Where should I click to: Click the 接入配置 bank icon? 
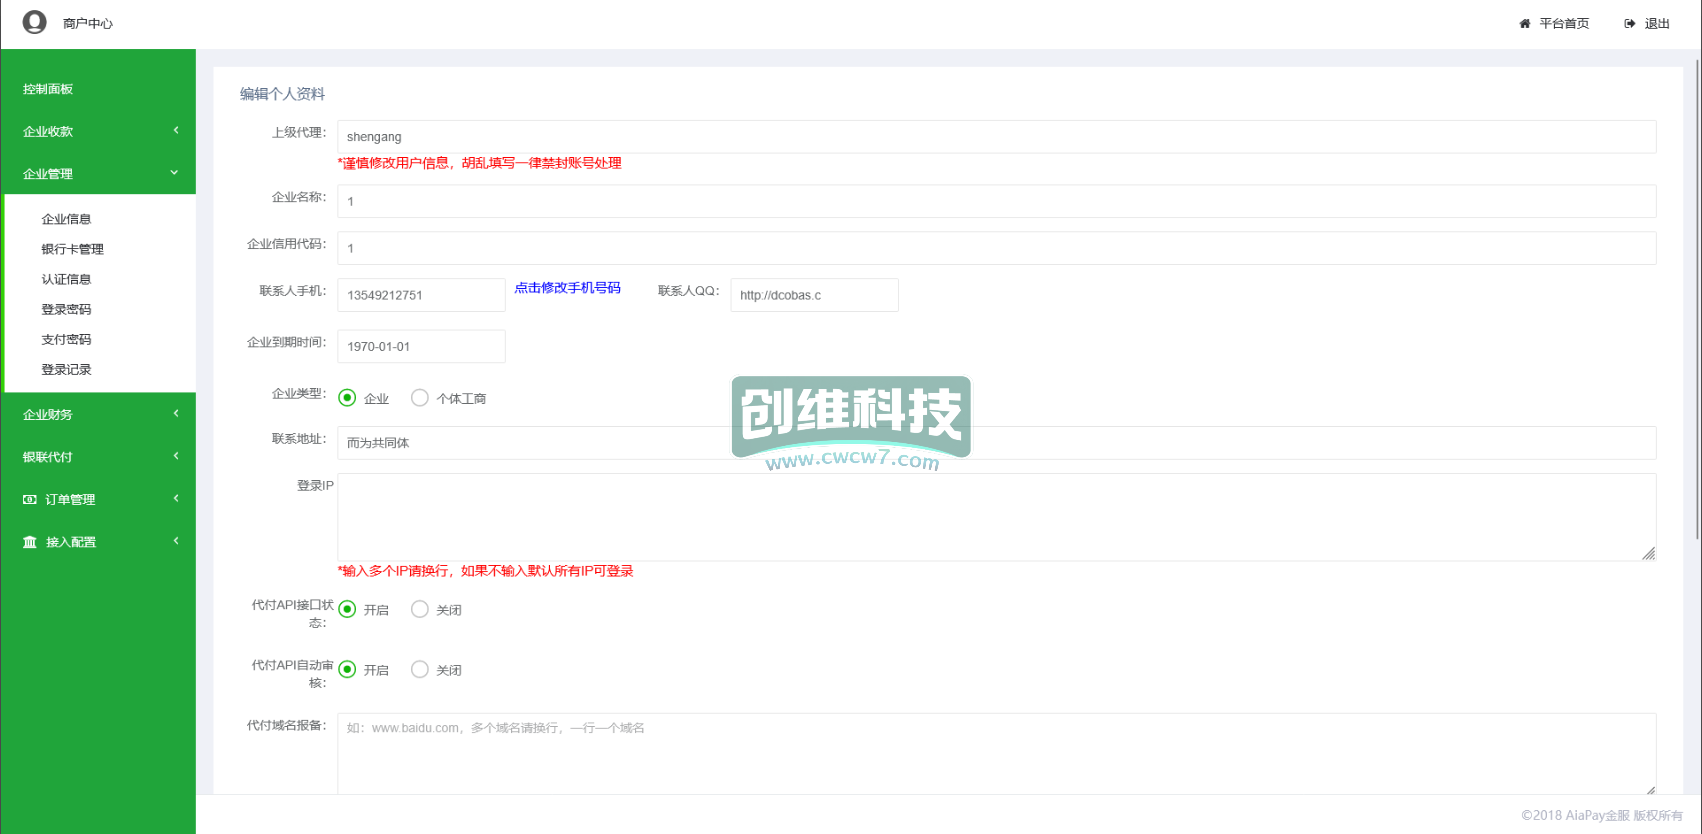(x=30, y=542)
